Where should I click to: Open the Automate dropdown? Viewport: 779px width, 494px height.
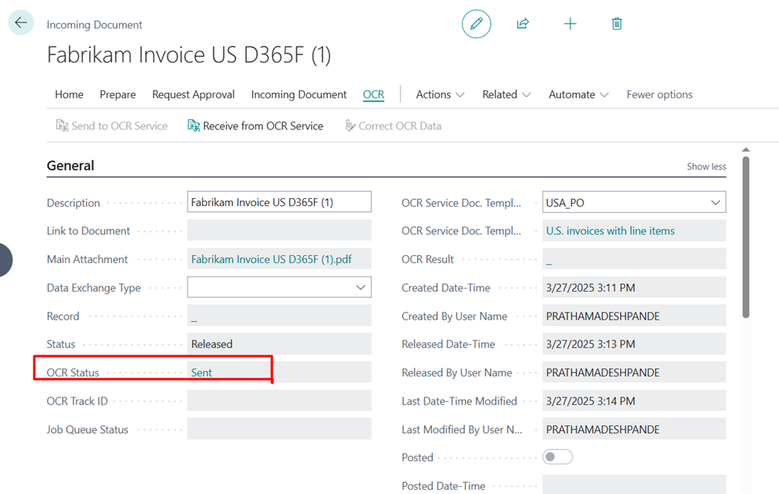pos(578,94)
